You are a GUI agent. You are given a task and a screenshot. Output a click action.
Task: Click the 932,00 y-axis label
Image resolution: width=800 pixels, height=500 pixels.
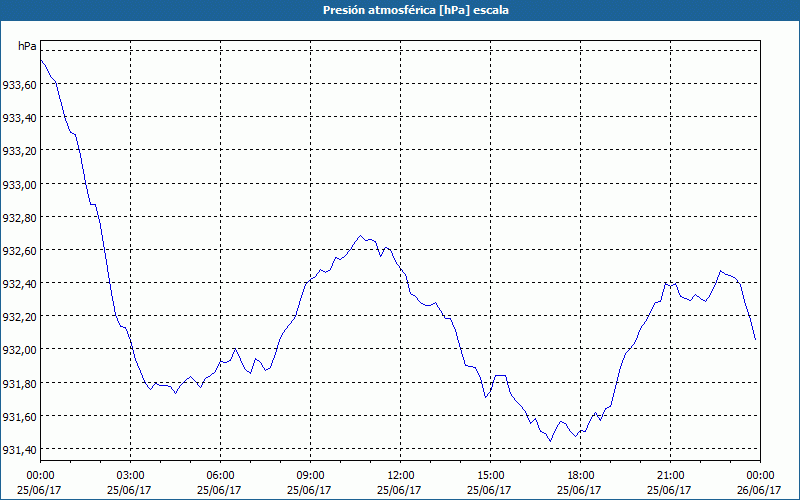pyautogui.click(x=19, y=350)
